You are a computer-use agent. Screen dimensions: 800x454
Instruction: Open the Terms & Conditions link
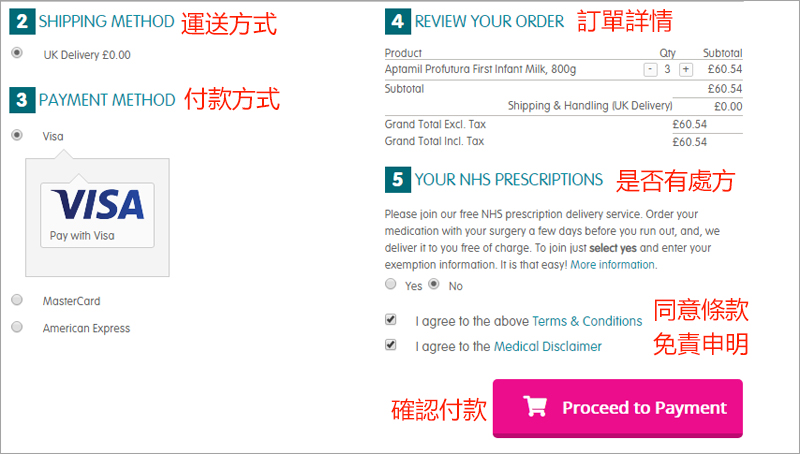[587, 321]
